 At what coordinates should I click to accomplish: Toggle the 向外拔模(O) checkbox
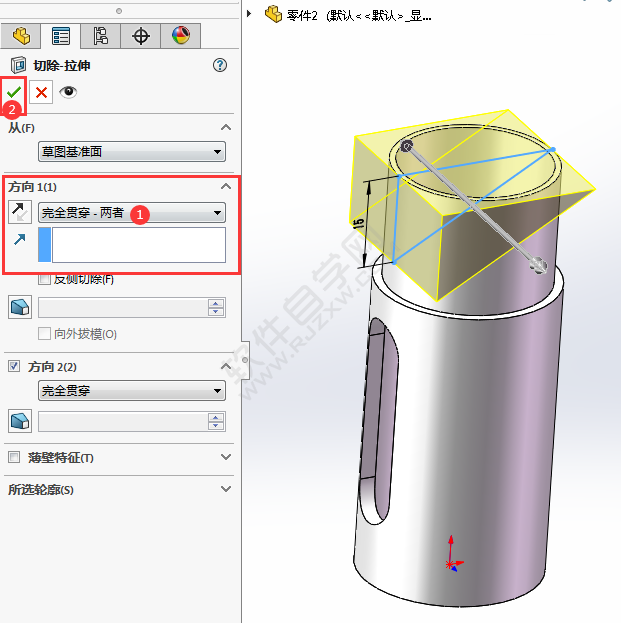click(x=44, y=333)
